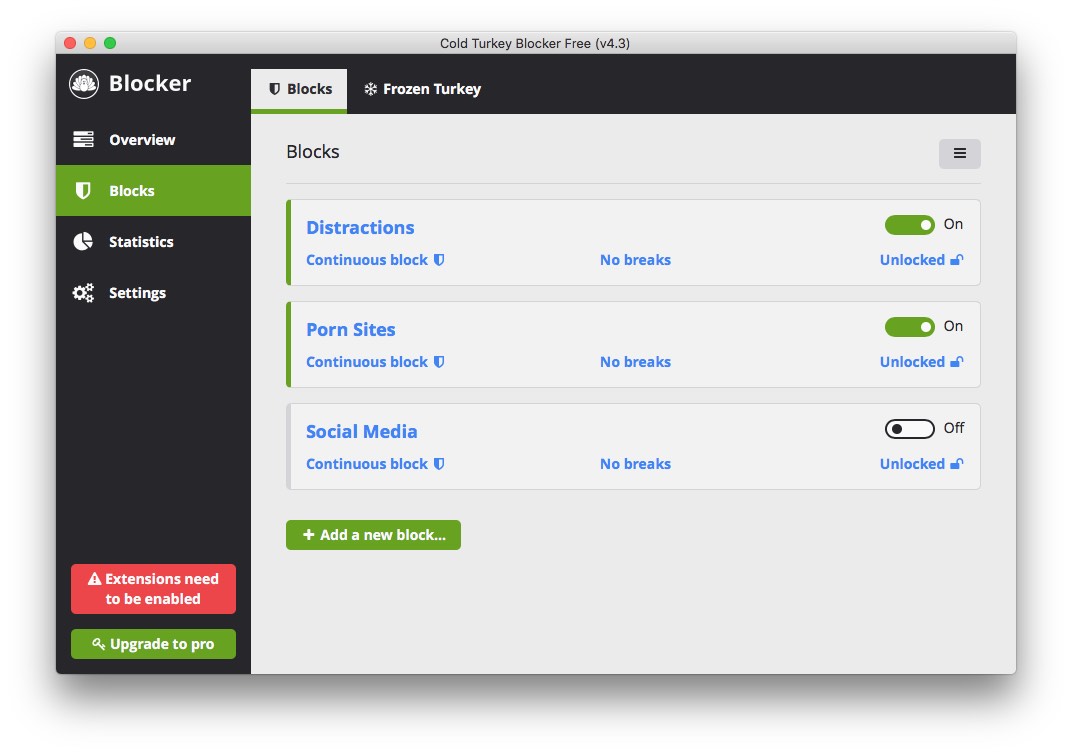Open the hamburger menu above the blocks list
Screen dimensions: 1072x754
tap(959, 153)
